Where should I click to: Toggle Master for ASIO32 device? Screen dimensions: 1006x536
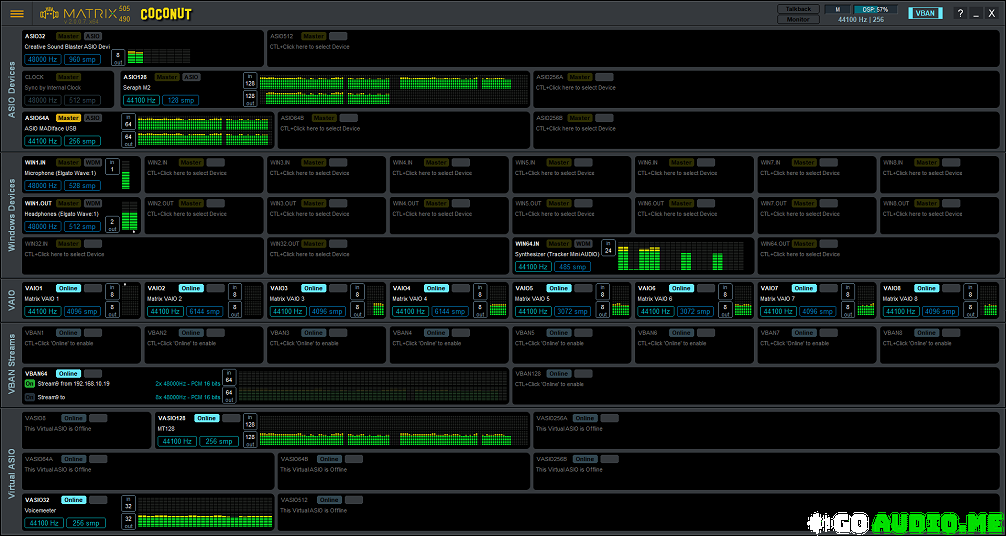click(x=68, y=36)
